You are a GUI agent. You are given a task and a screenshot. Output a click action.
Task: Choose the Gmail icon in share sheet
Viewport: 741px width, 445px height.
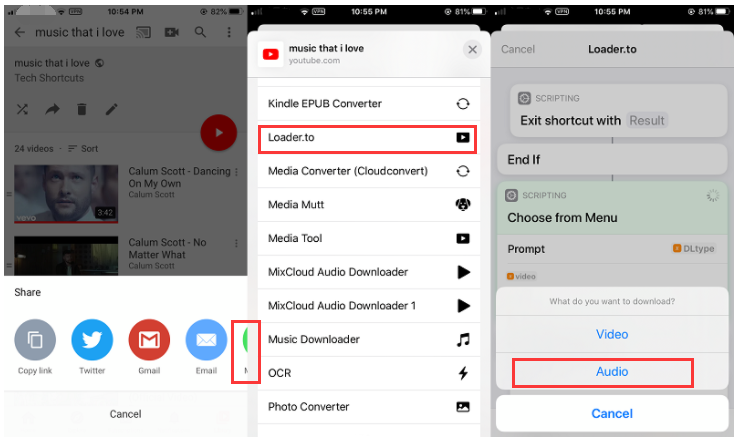point(149,340)
